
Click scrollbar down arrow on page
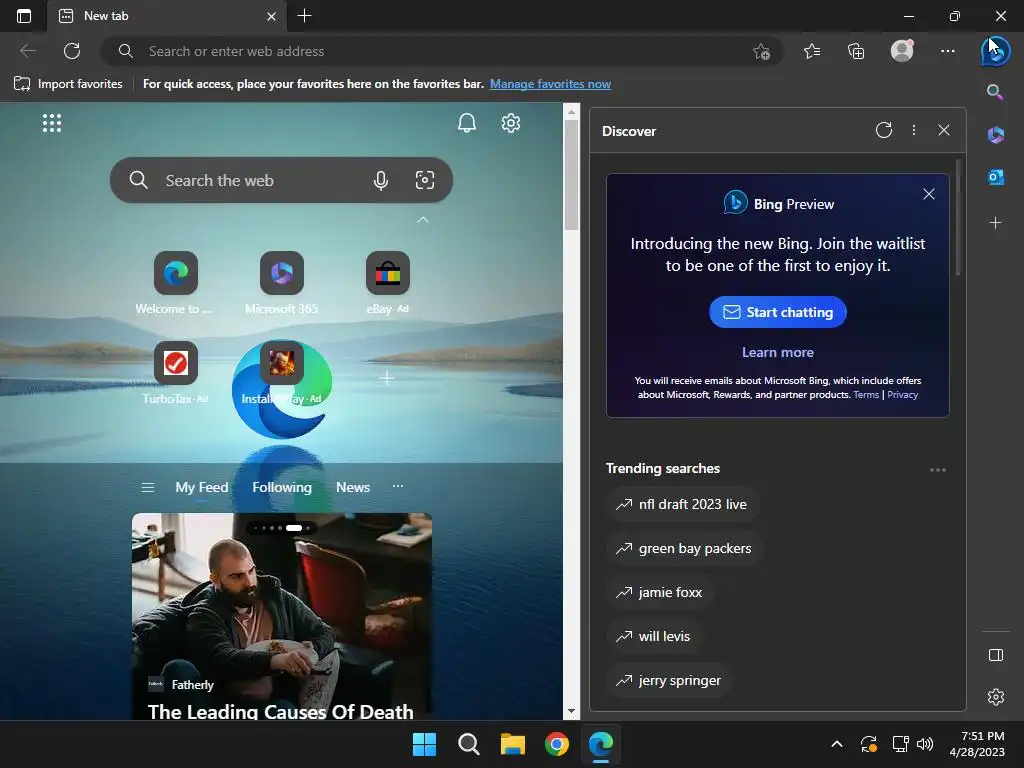point(571,711)
